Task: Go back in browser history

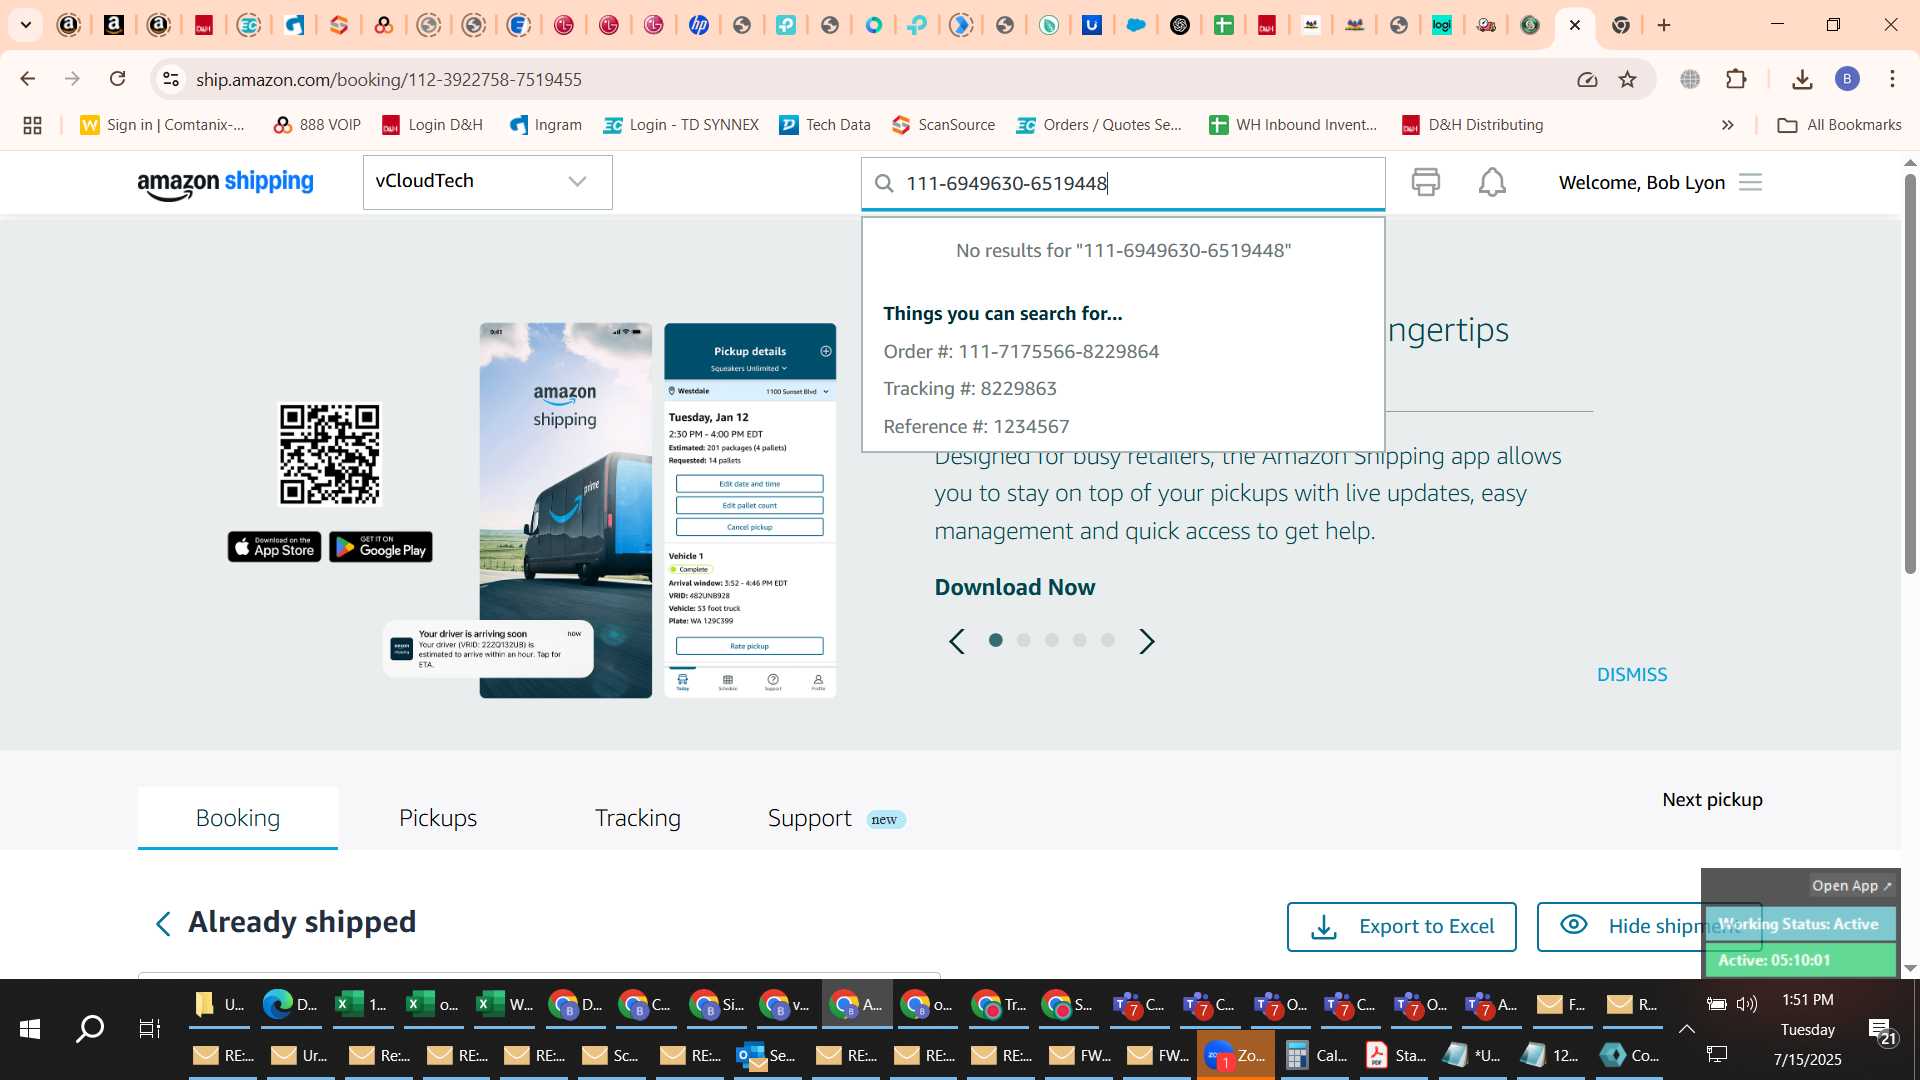Action: tap(27, 79)
